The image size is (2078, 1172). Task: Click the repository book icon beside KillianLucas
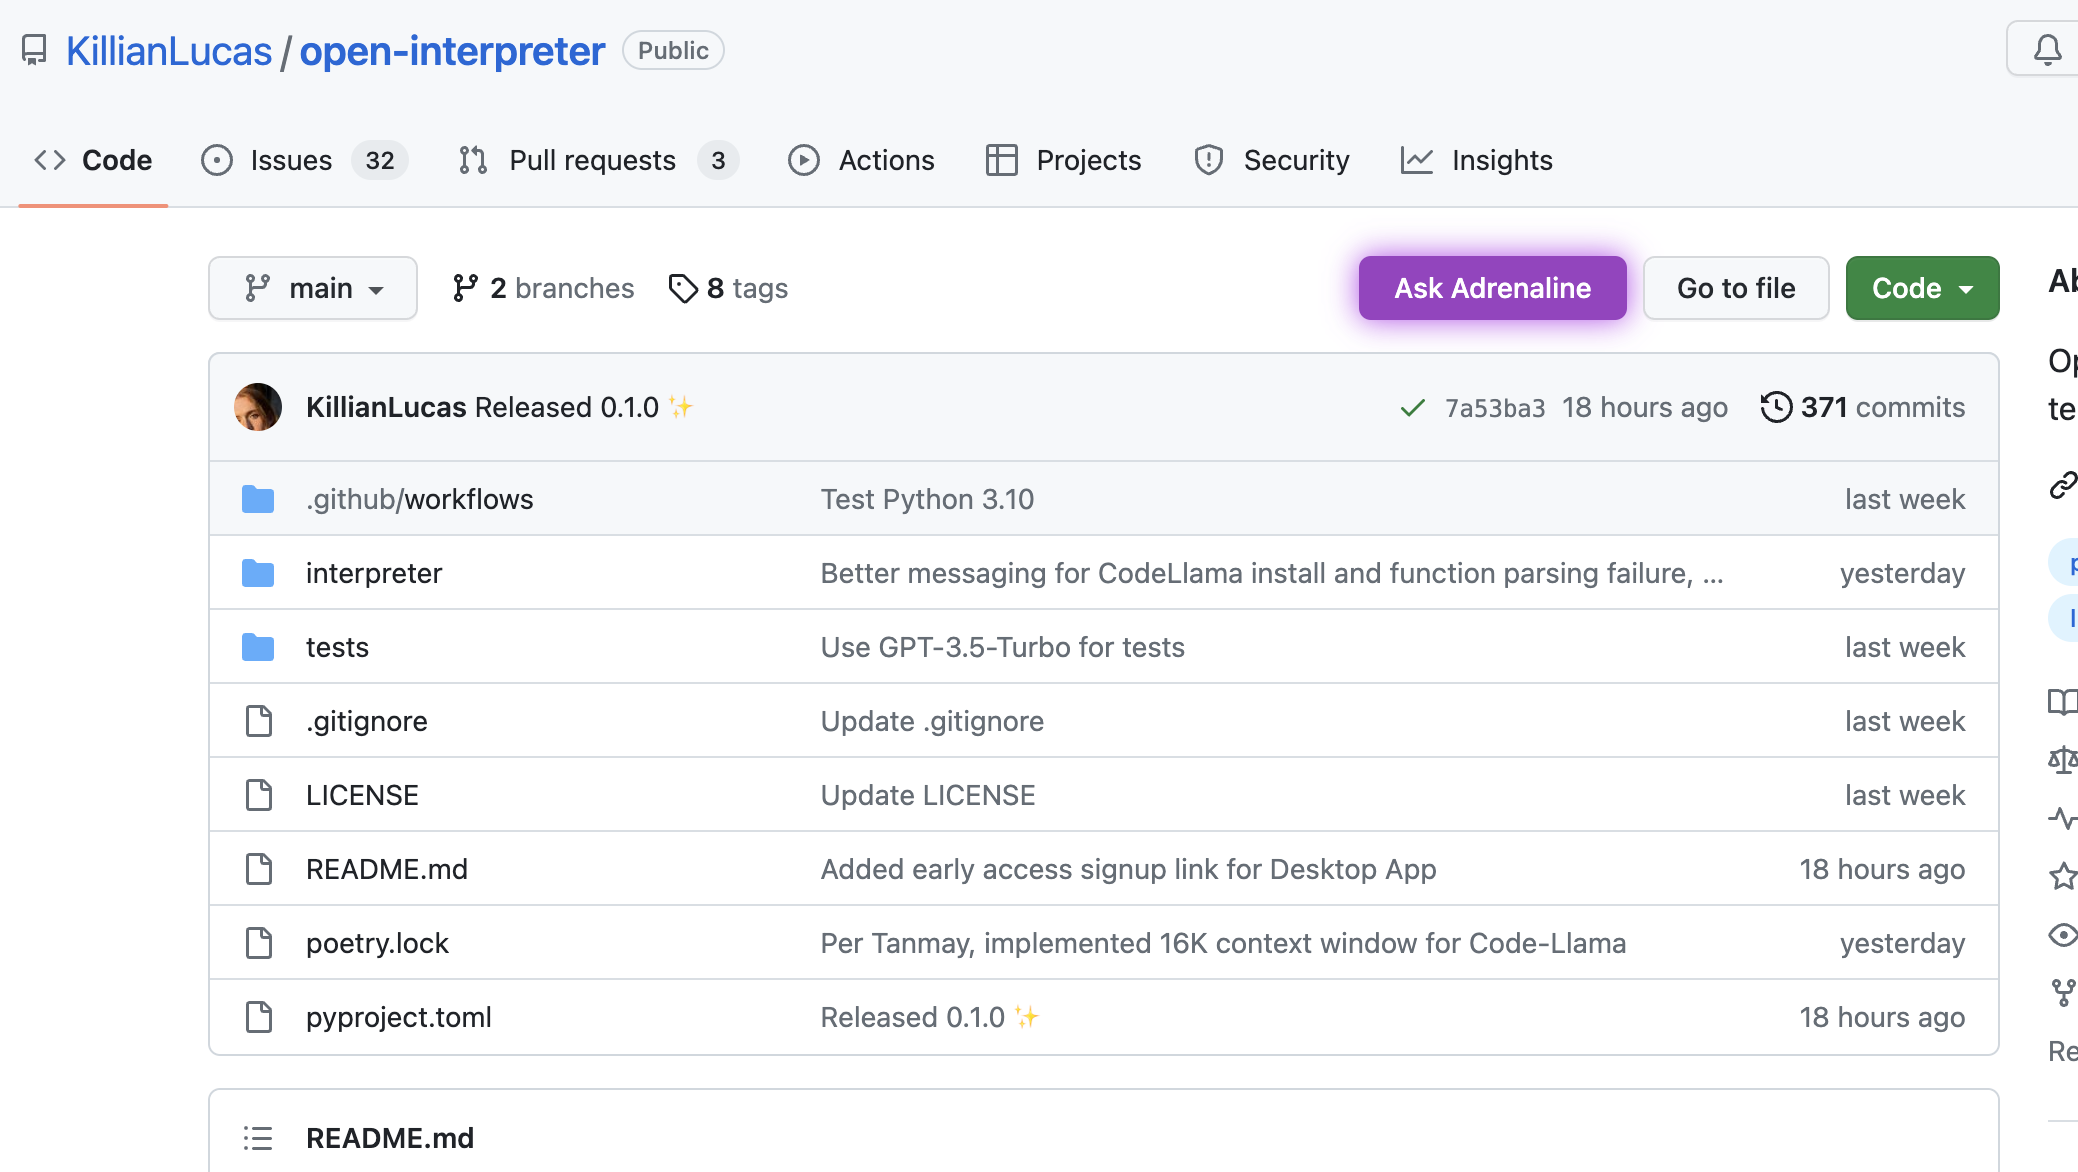click(35, 47)
